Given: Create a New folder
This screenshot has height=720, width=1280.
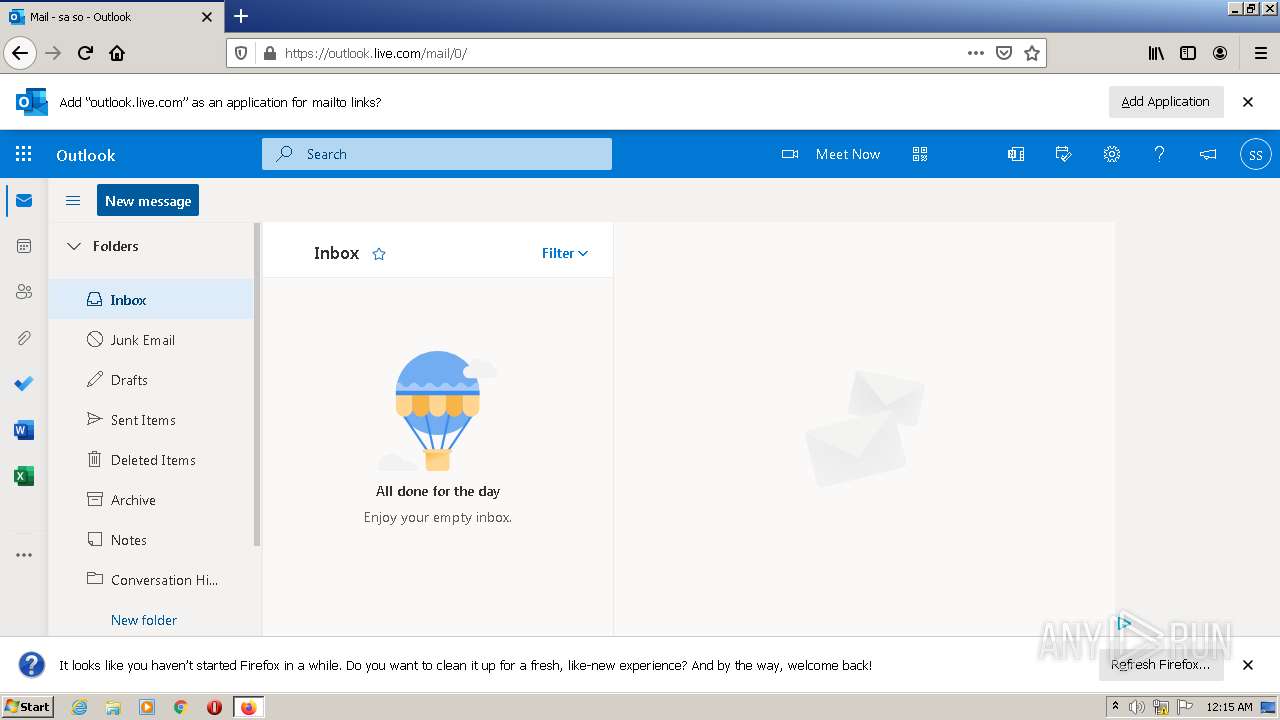Looking at the screenshot, I should point(144,620).
